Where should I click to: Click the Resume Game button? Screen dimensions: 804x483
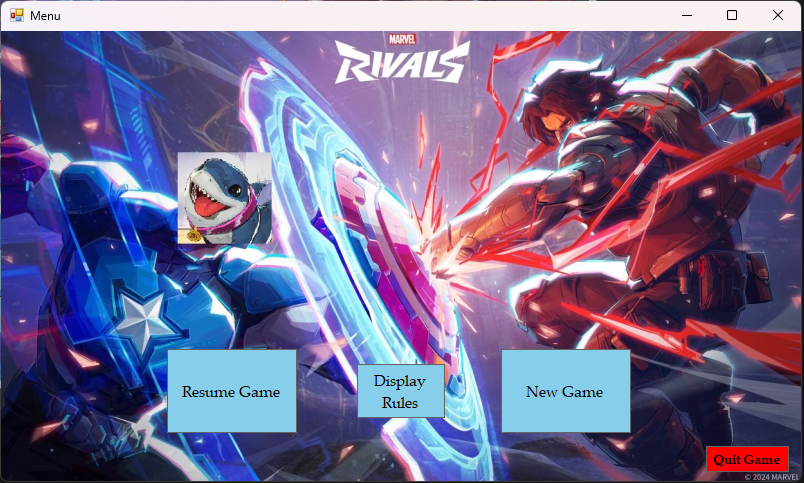click(232, 391)
